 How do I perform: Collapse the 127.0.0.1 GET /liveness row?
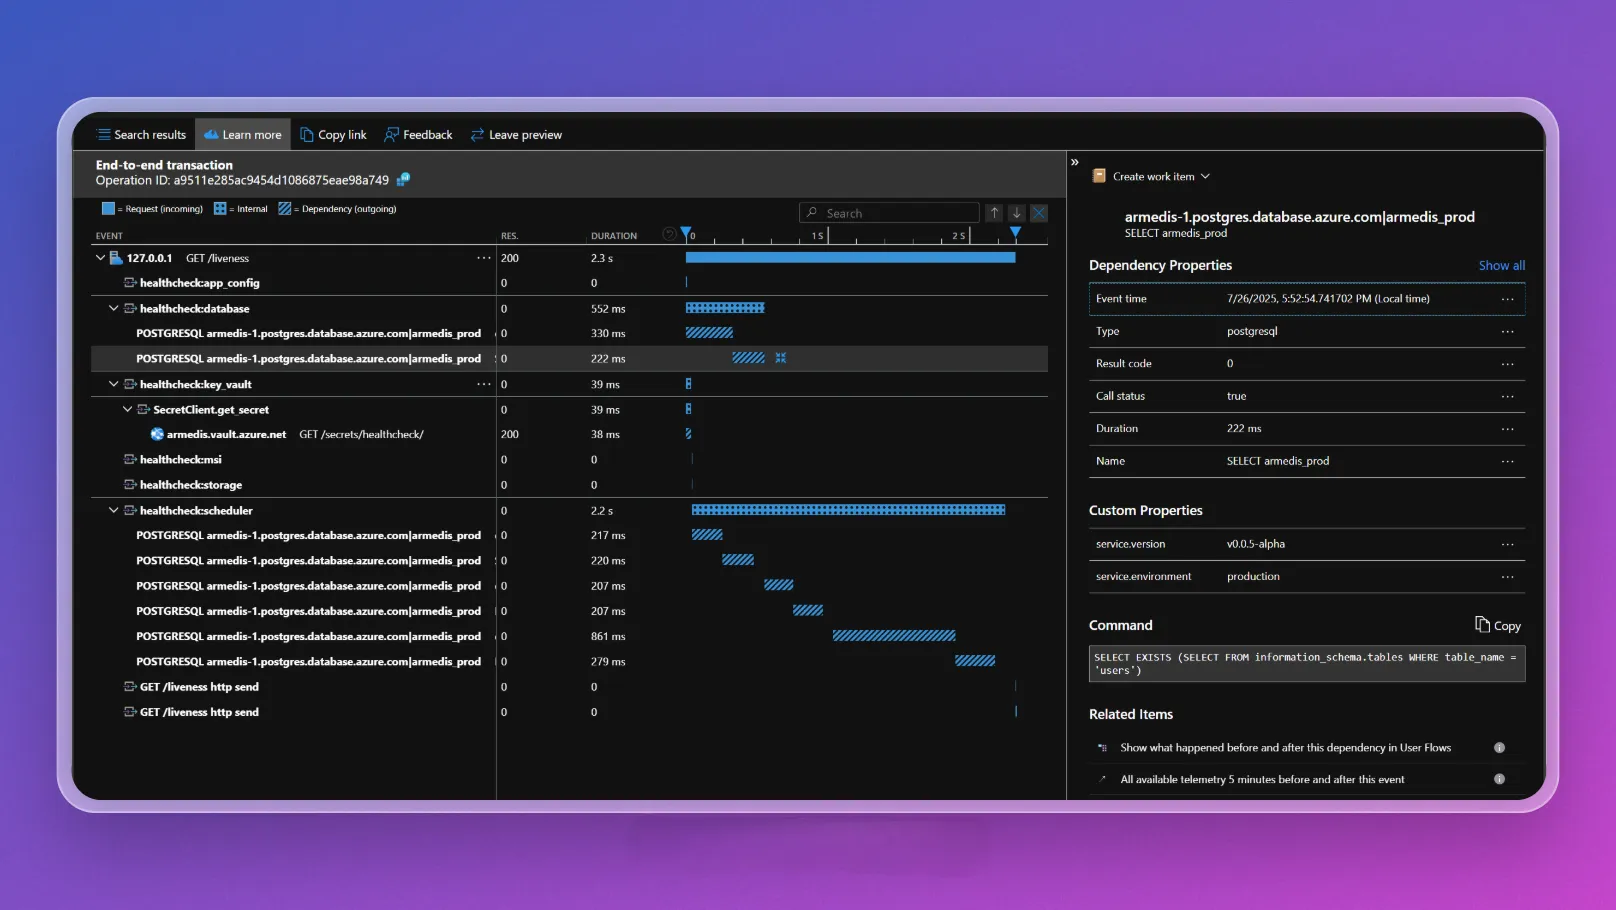(x=100, y=258)
